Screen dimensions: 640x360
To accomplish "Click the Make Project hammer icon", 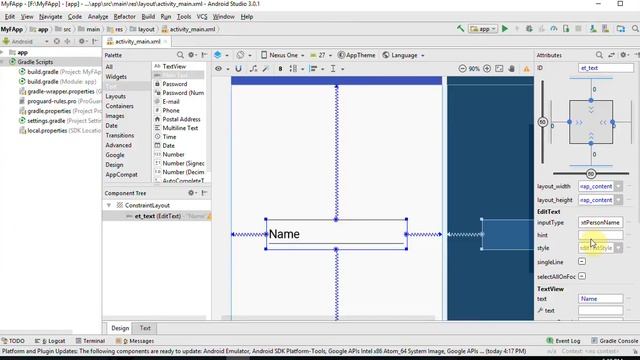I will 460,29.
